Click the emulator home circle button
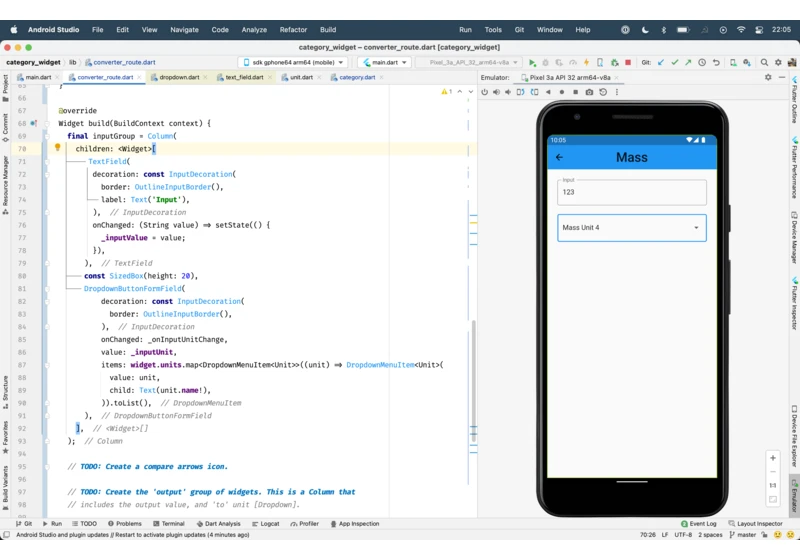This screenshot has height=560, width=800. tap(562, 92)
